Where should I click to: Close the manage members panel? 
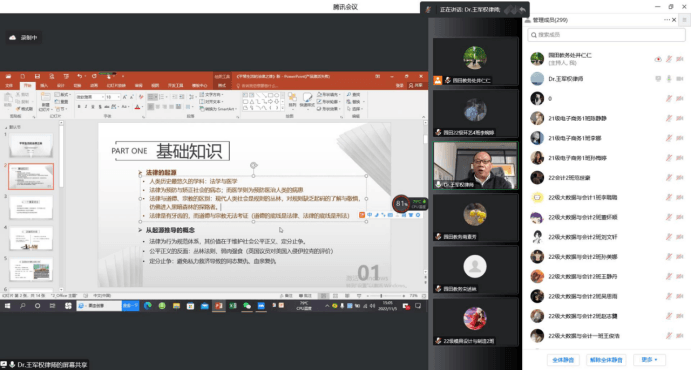click(x=674, y=20)
